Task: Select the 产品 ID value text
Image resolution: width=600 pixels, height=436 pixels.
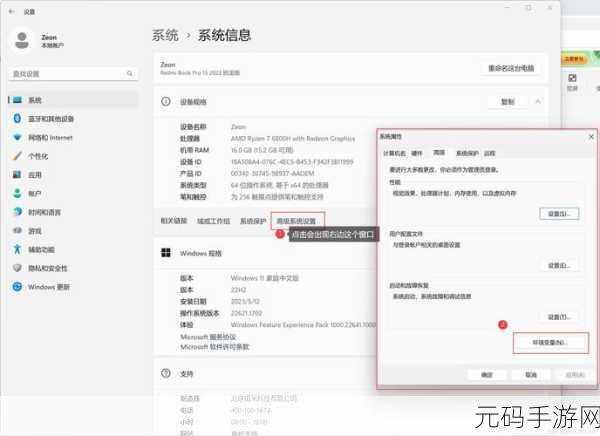Action: coord(272,173)
